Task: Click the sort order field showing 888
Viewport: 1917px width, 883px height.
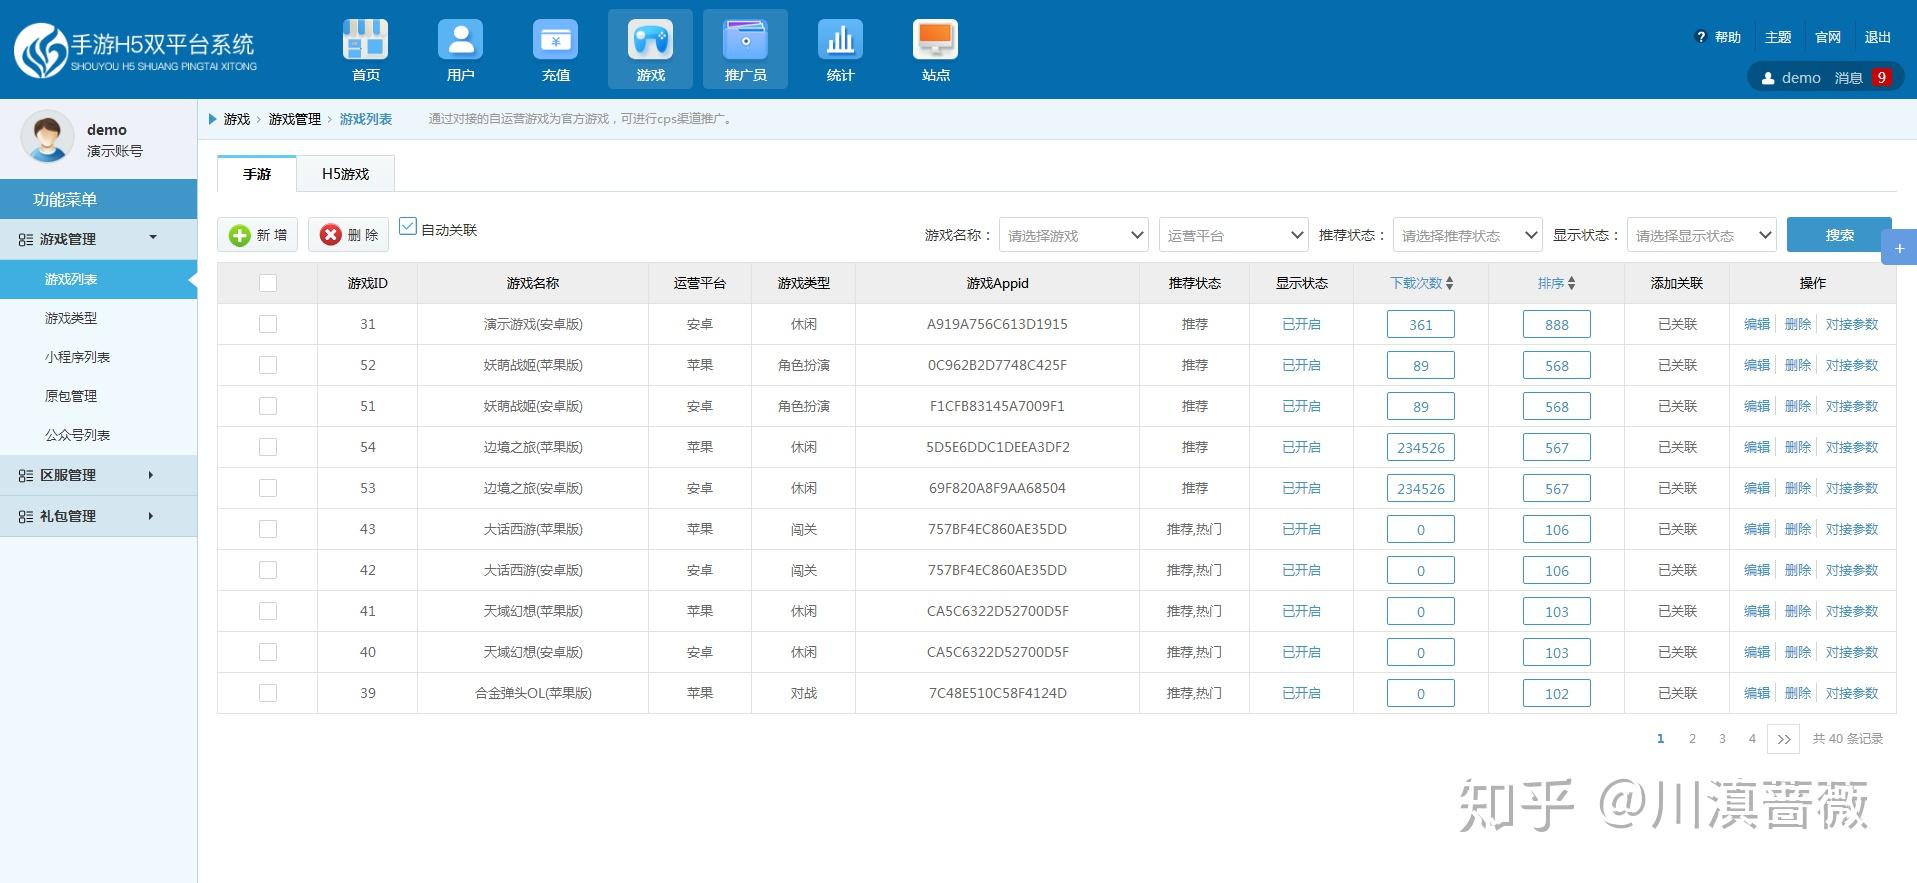Action: point(1557,325)
